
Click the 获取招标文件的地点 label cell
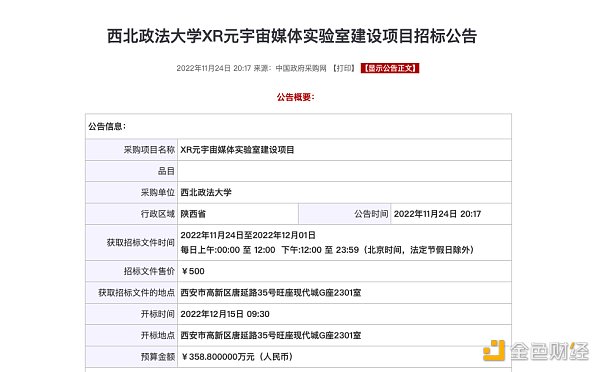tap(132, 293)
